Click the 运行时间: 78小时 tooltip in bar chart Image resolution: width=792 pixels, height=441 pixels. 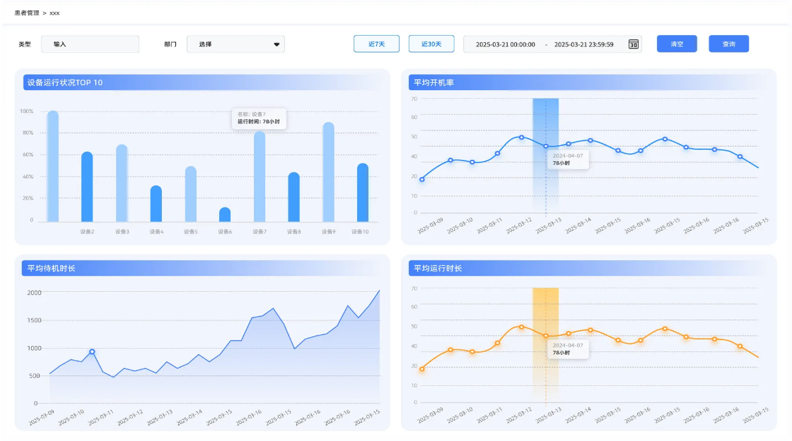259,118
